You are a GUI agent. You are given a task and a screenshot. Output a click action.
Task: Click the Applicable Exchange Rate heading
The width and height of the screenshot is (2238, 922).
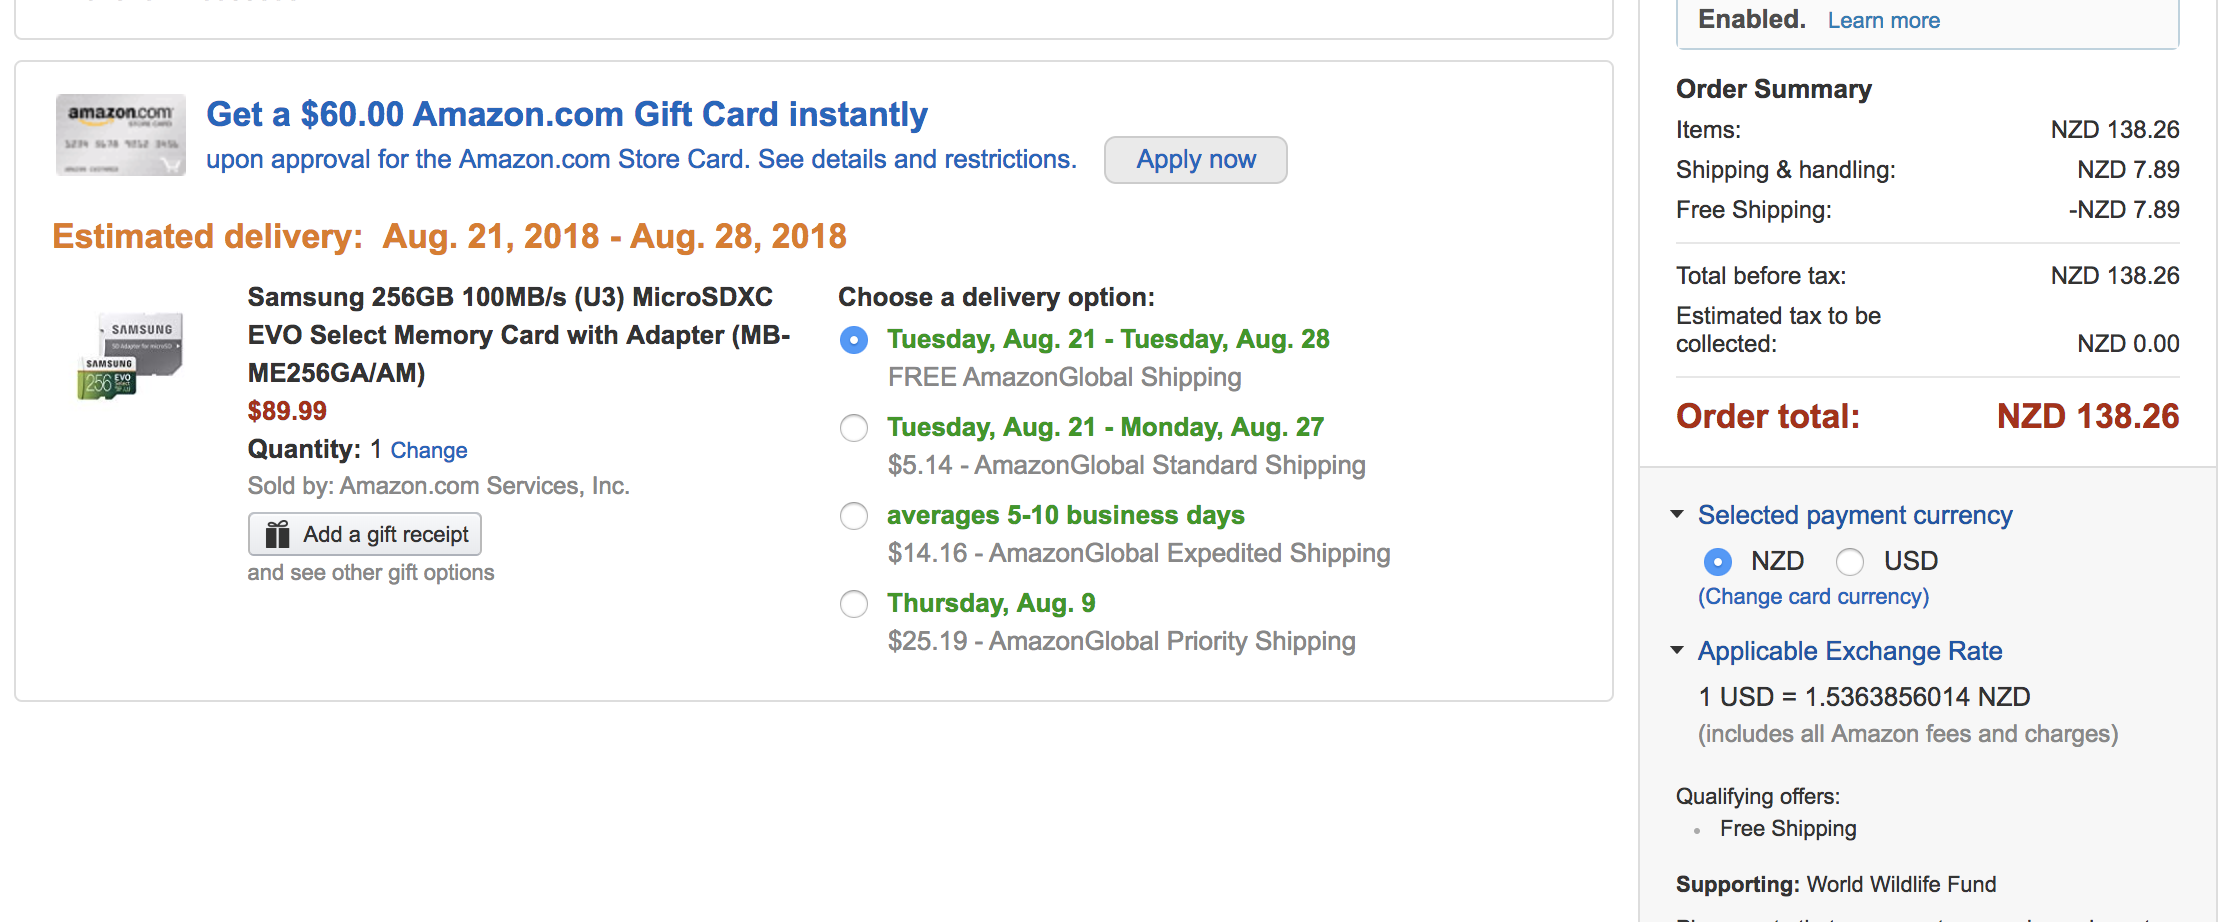1849,651
